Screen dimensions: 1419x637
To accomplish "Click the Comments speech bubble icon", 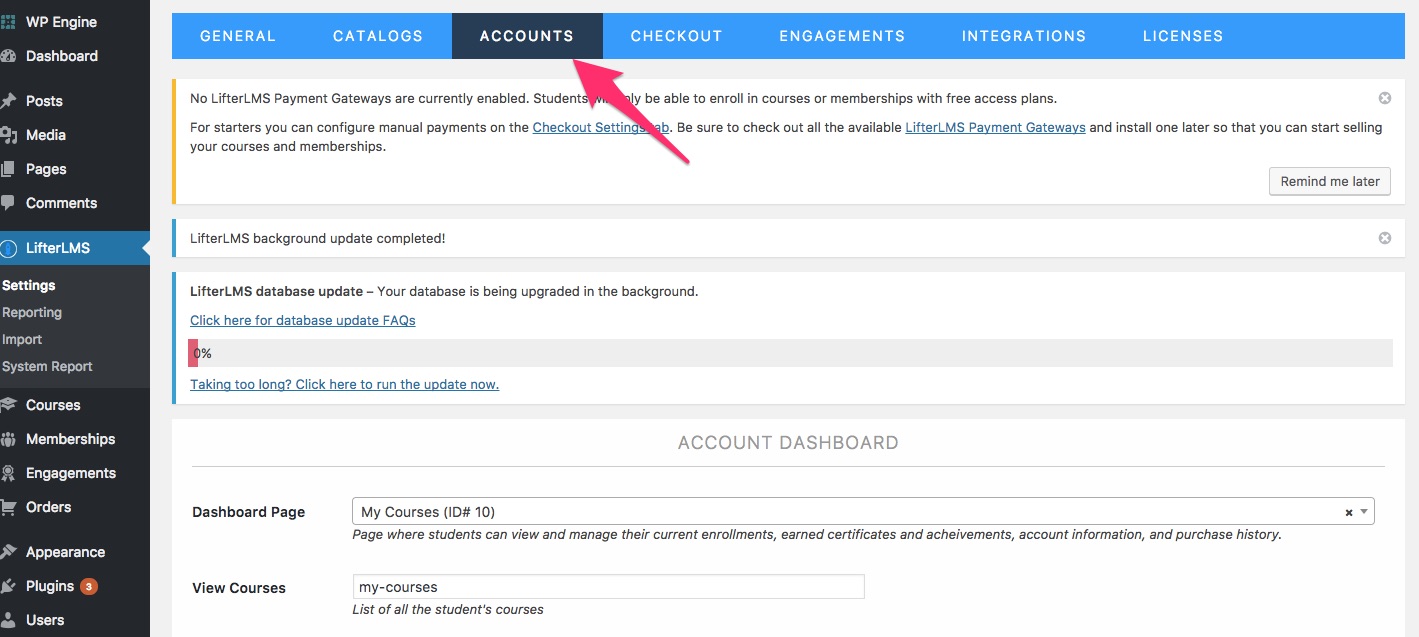I will click(x=7, y=203).
